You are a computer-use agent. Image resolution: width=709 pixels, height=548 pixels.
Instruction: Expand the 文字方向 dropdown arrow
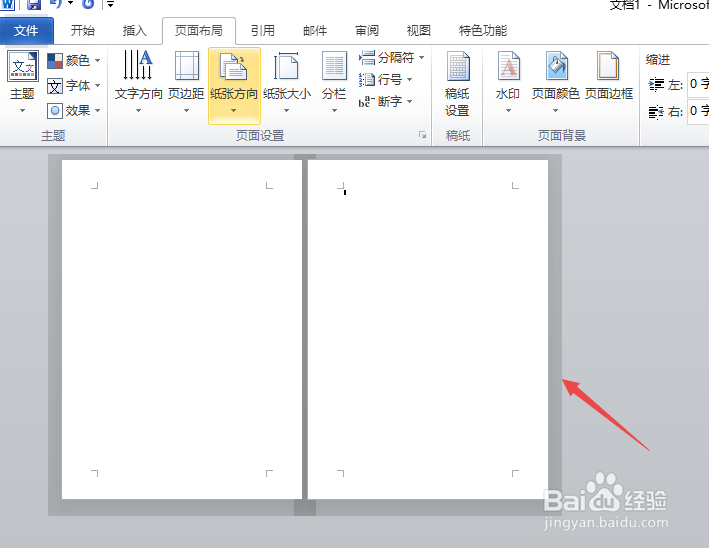(138, 110)
